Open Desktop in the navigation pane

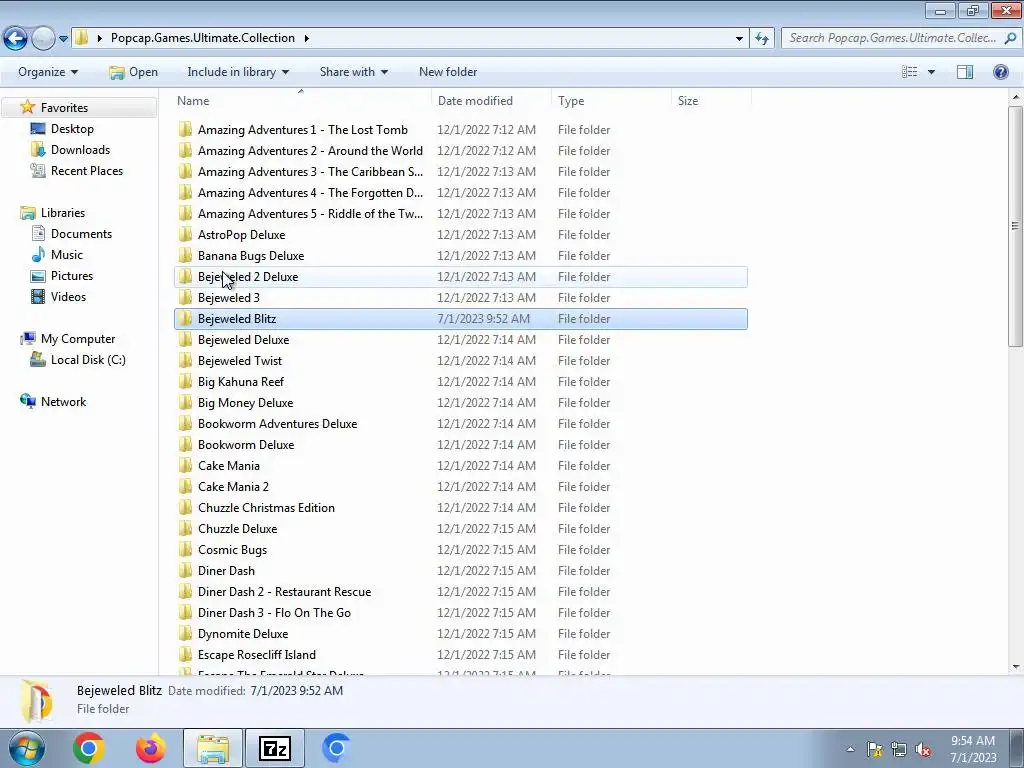tap(72, 129)
